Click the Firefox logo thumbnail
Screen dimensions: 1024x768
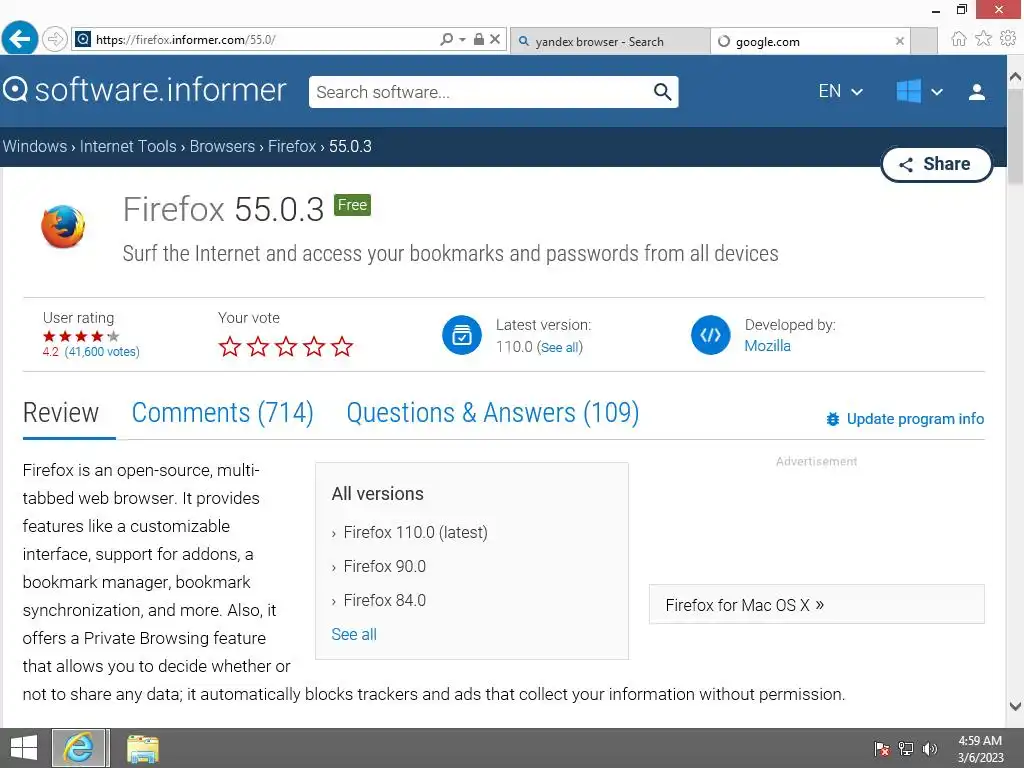pos(63,226)
